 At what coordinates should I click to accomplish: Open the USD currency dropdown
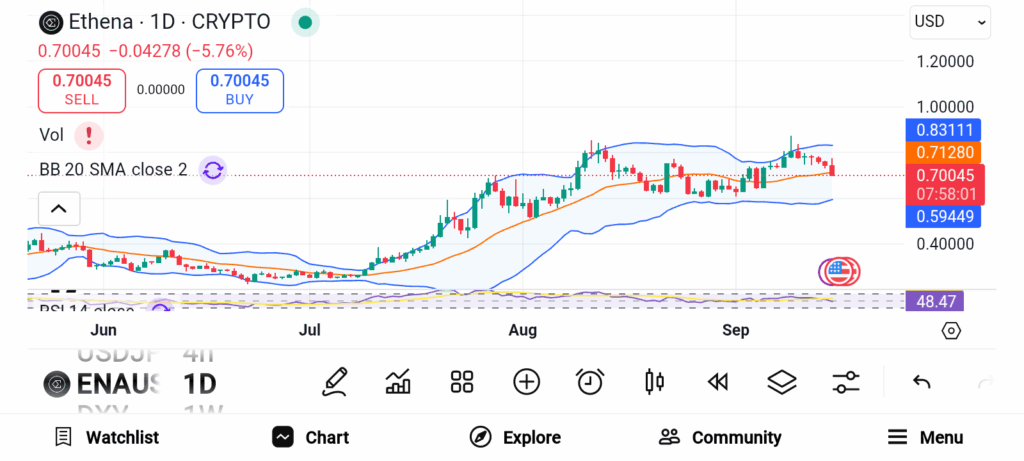point(949,22)
